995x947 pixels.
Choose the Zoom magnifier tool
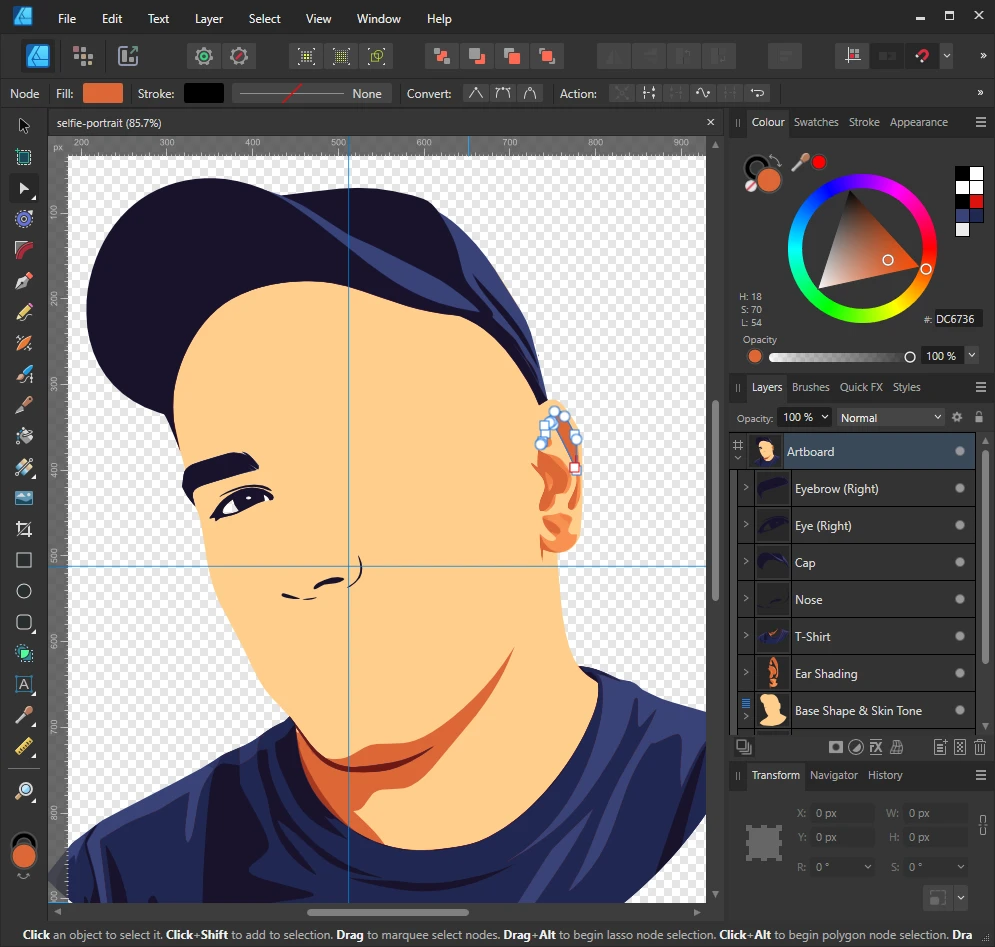point(24,791)
